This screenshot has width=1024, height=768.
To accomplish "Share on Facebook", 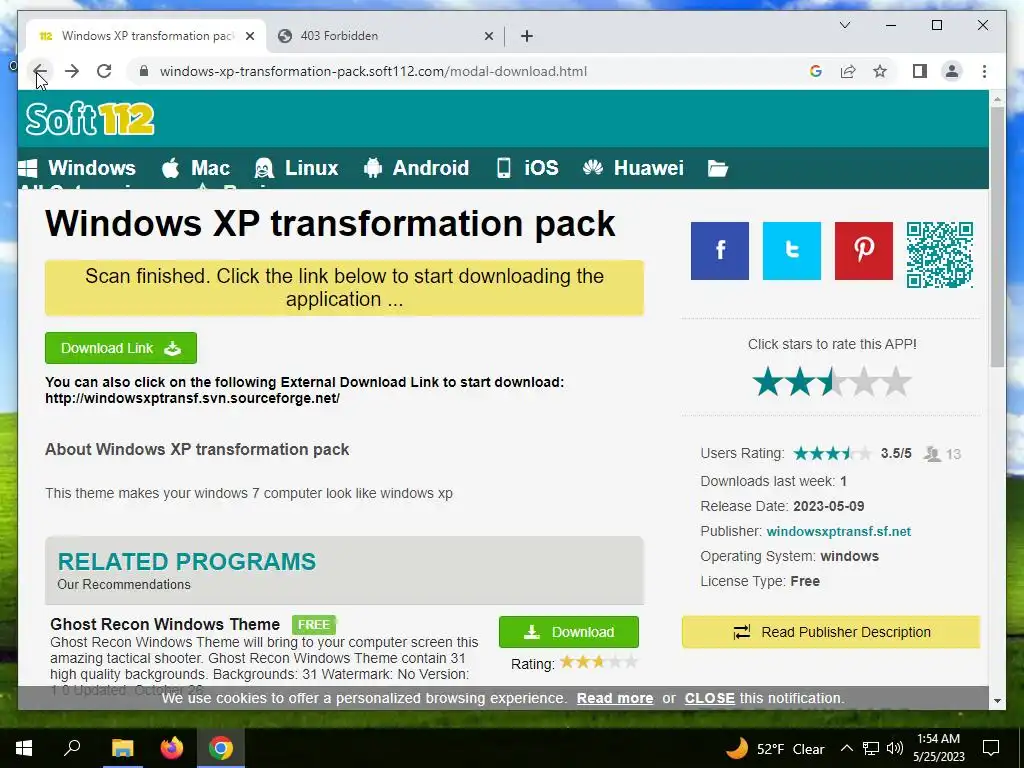I will click(720, 251).
